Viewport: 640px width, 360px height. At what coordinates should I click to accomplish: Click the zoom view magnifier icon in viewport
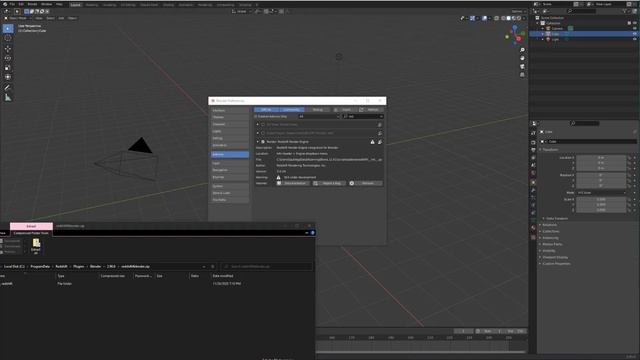coord(522,50)
